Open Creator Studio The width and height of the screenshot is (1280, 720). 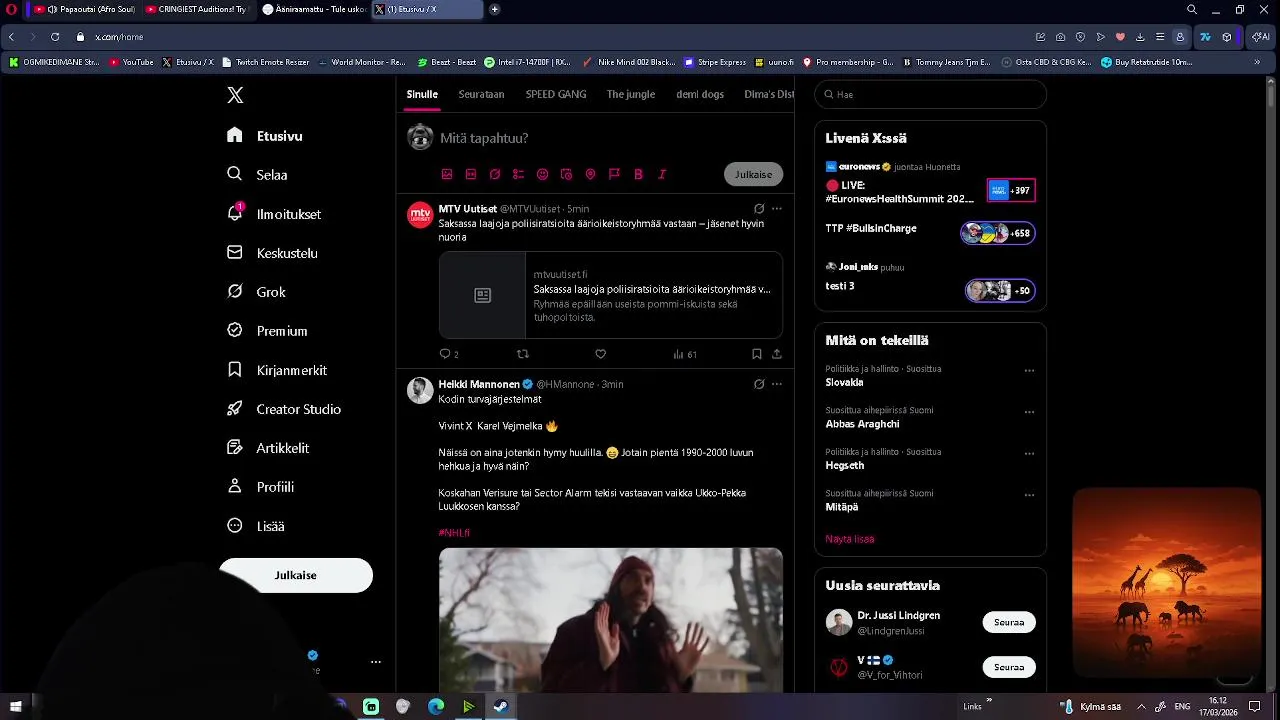point(284,409)
